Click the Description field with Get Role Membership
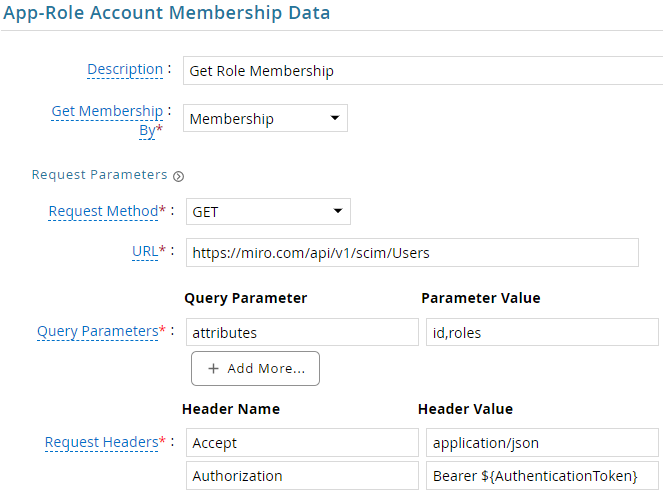 click(423, 71)
